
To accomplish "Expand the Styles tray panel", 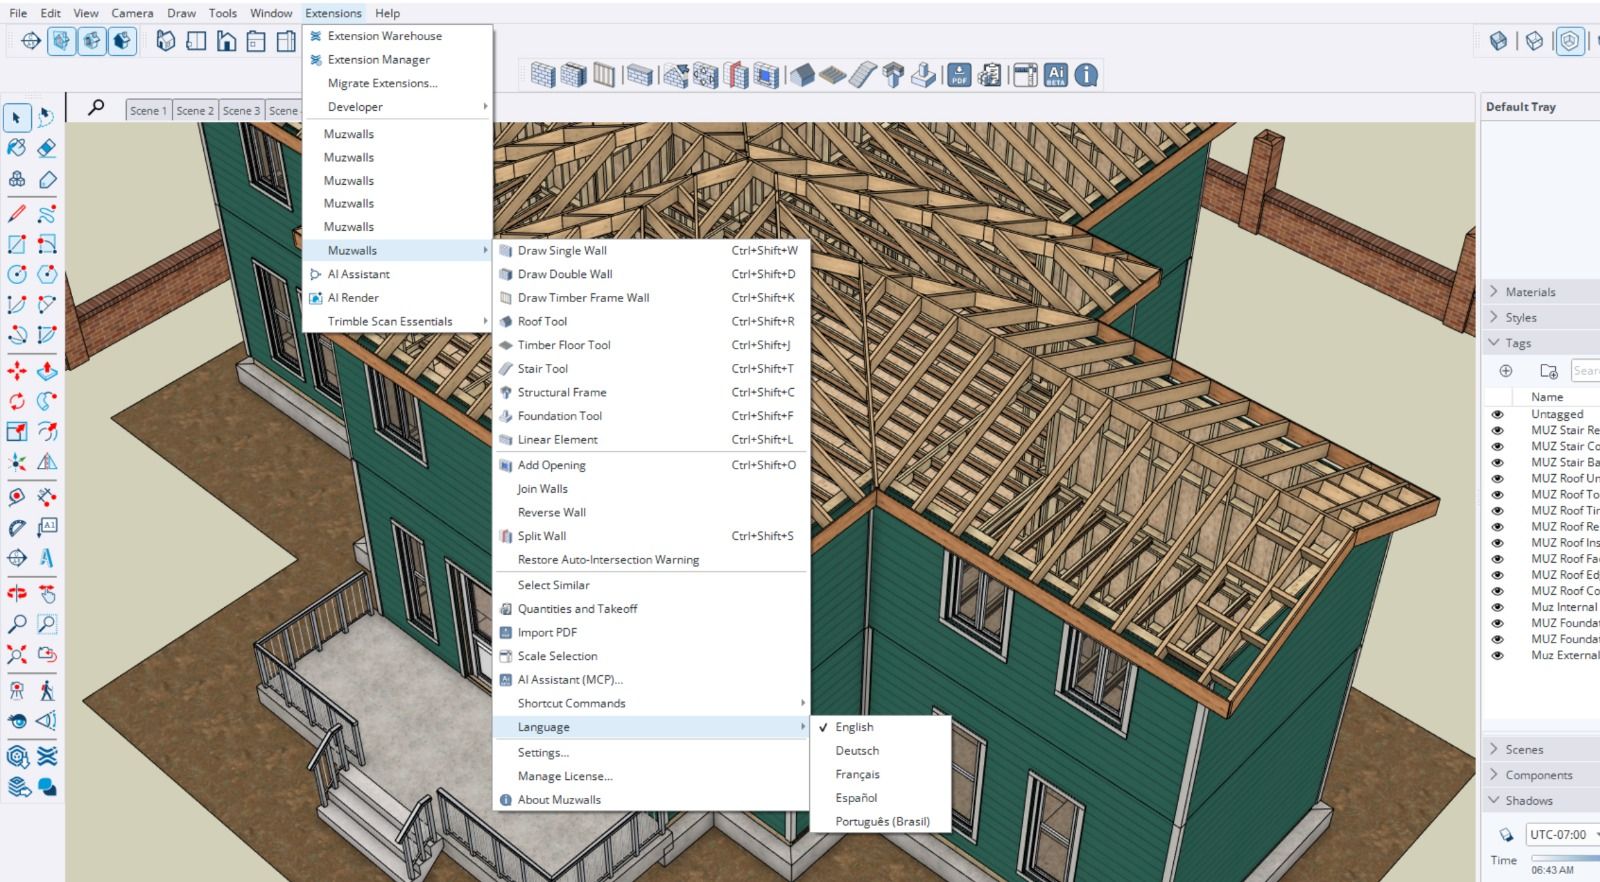I will click(x=1541, y=318).
